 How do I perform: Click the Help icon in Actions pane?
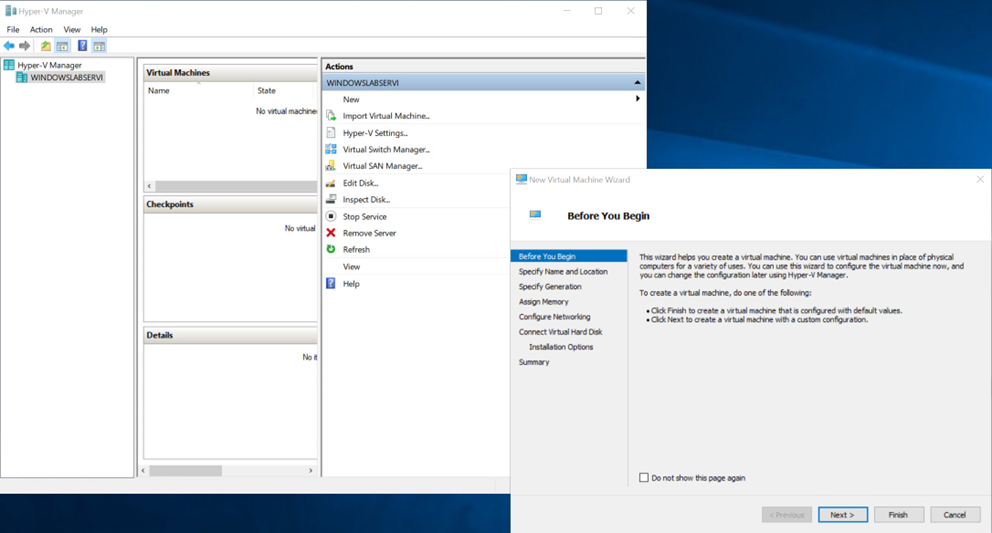pos(331,284)
